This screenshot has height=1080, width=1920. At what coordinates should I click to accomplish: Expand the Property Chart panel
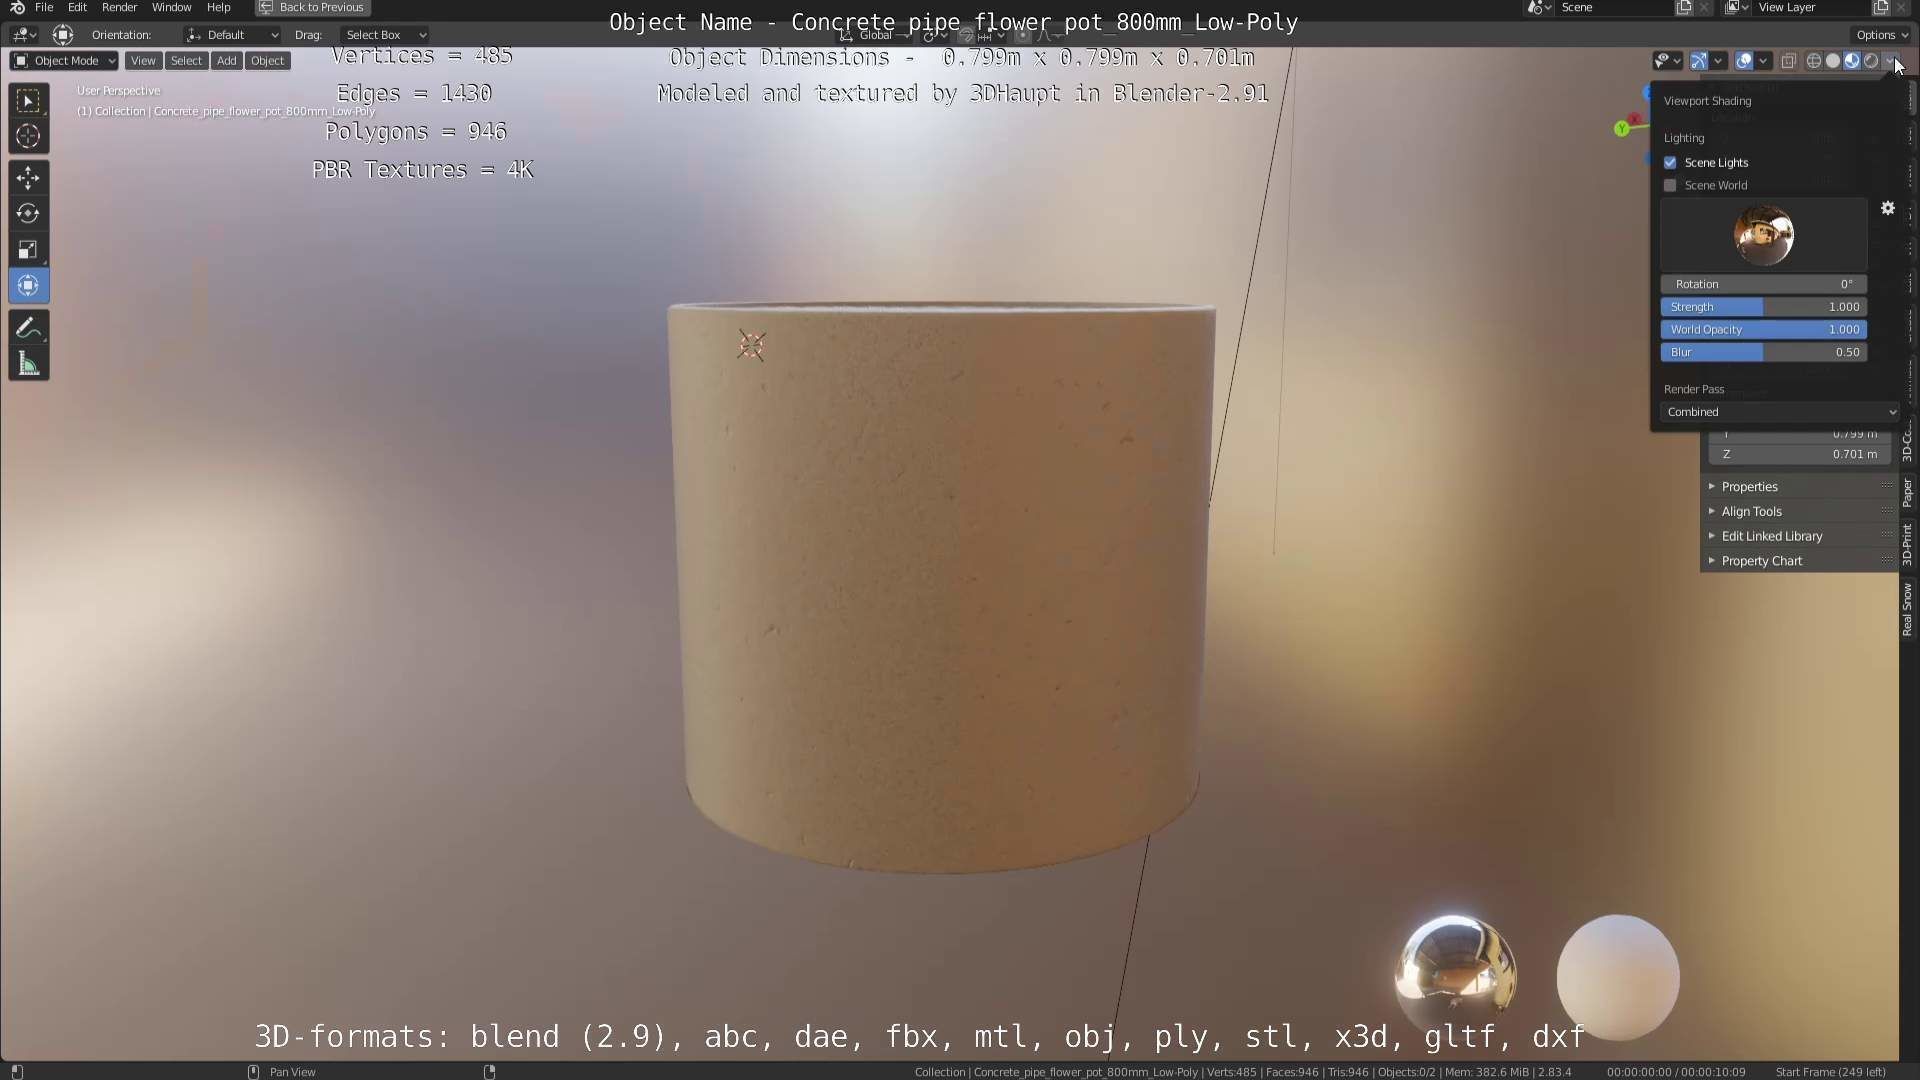pos(1799,561)
